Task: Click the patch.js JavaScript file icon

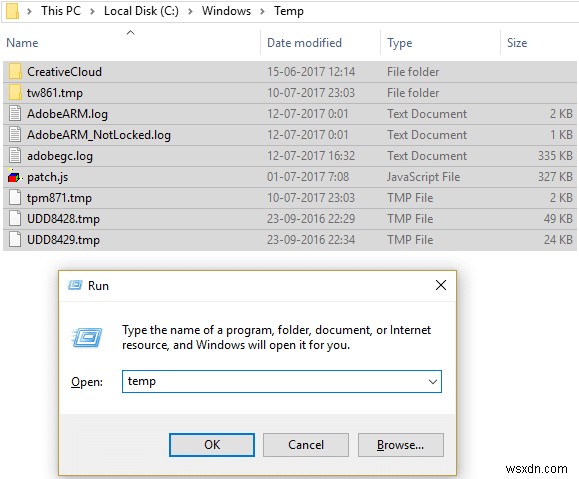Action: tap(15, 177)
